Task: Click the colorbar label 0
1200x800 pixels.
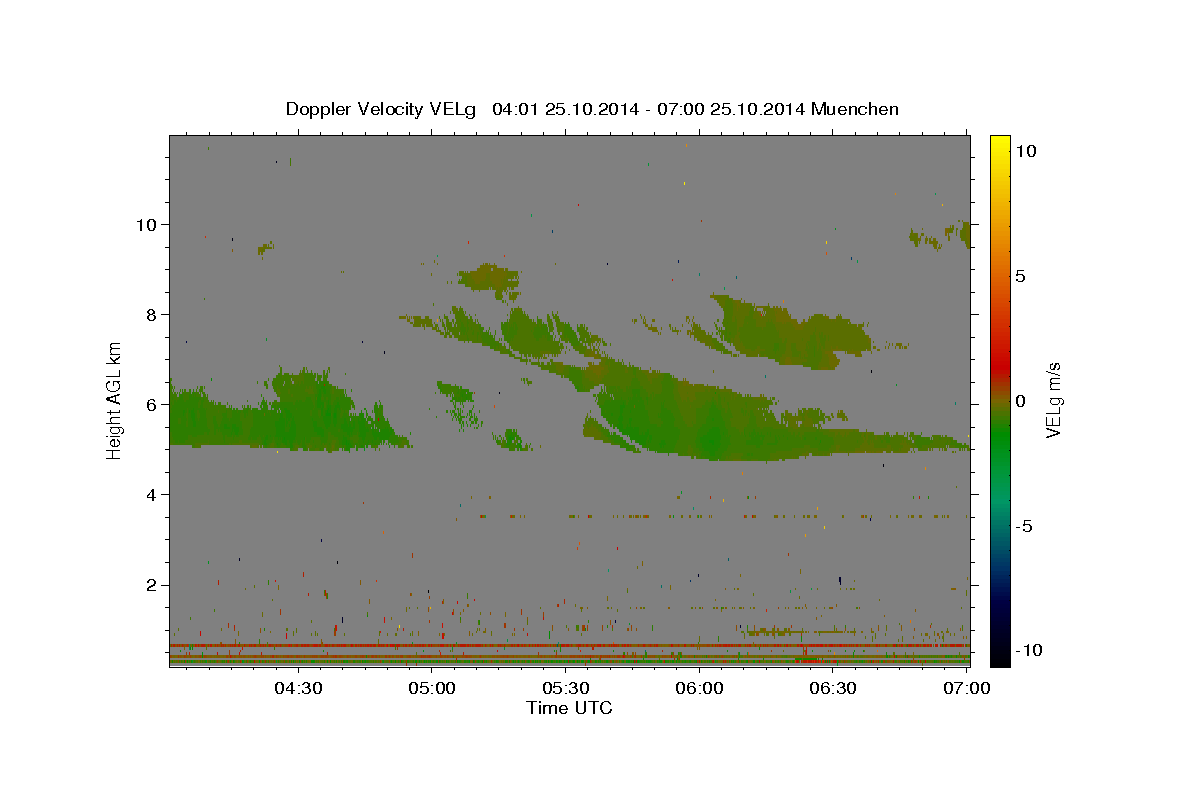Action: [1020, 401]
